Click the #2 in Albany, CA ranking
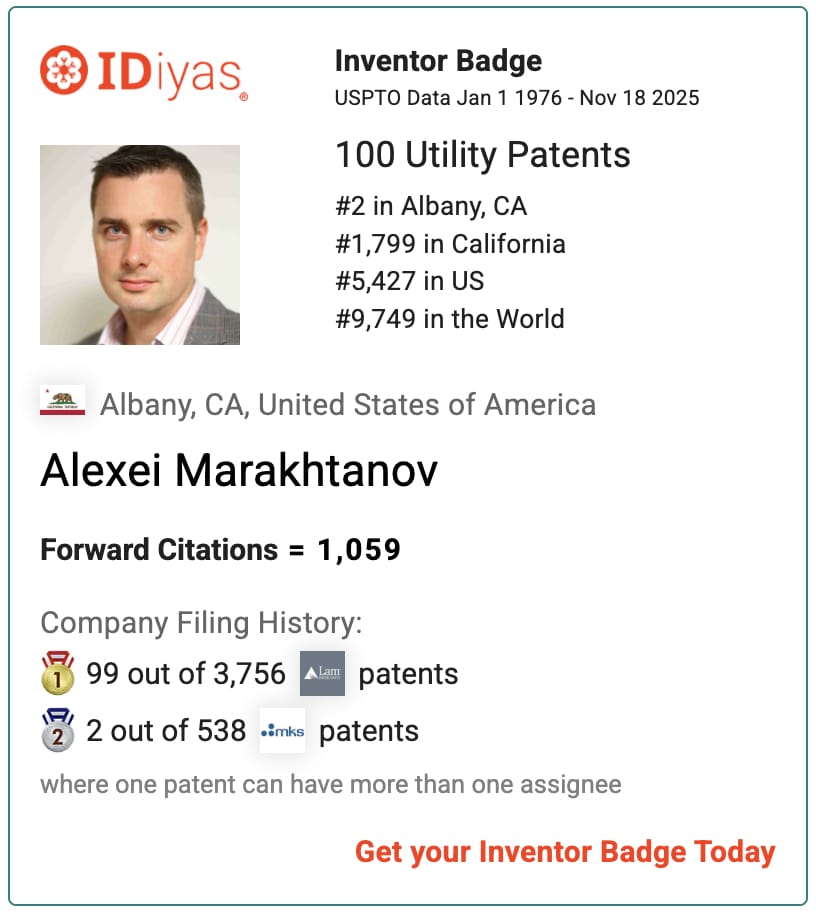 [430, 207]
